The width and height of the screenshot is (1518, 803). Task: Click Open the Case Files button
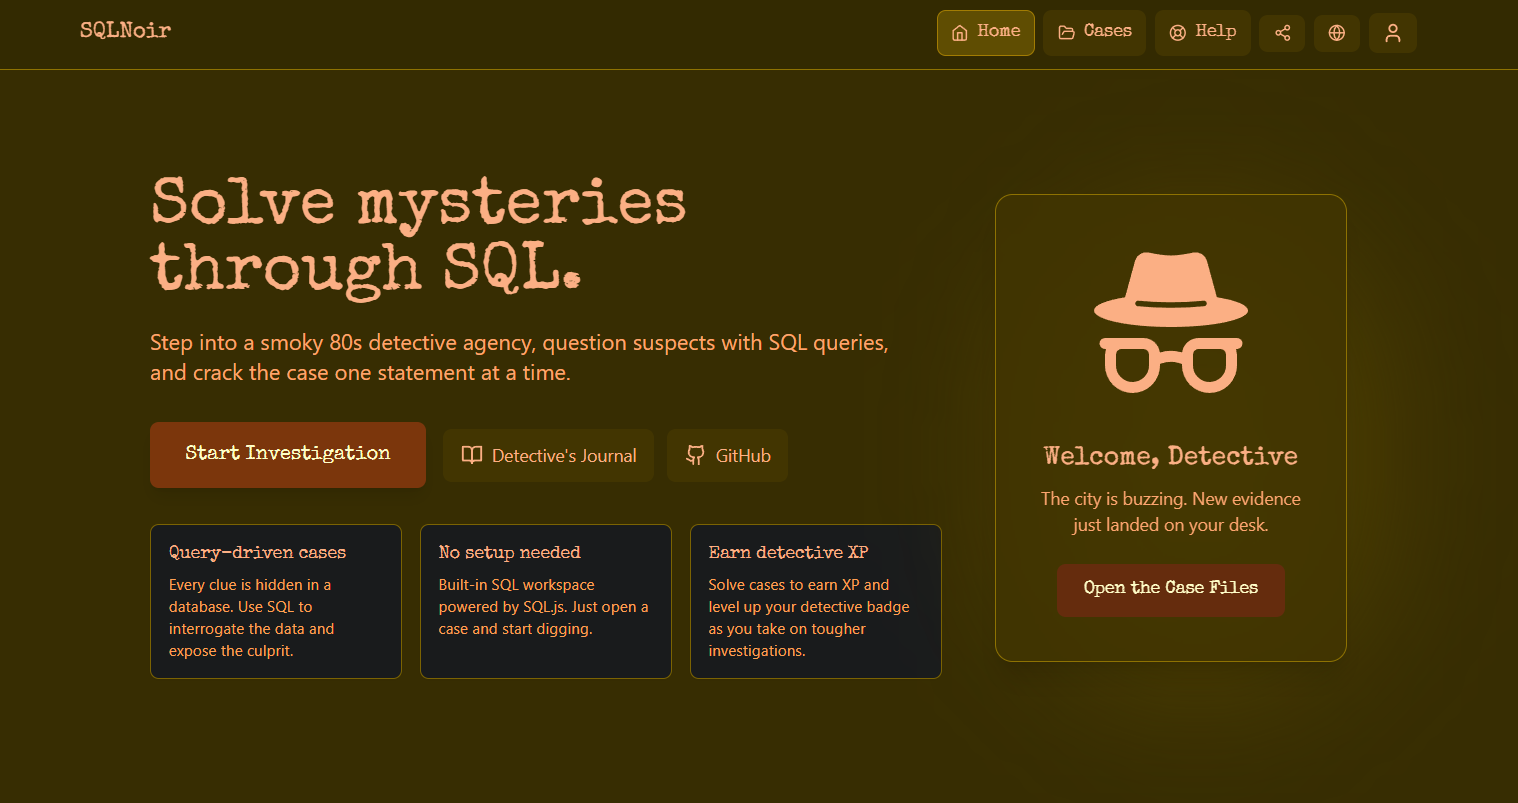pos(1171,590)
